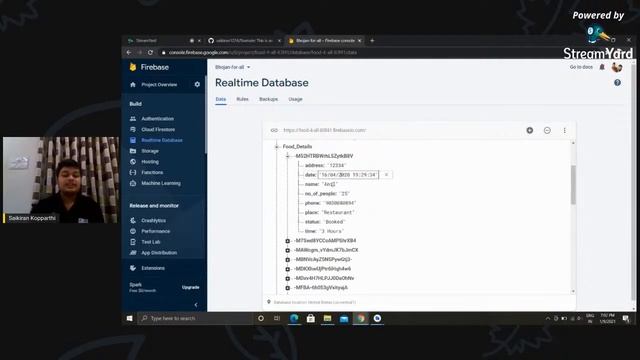
Task: Open the three-dot database options menu
Action: (564, 130)
